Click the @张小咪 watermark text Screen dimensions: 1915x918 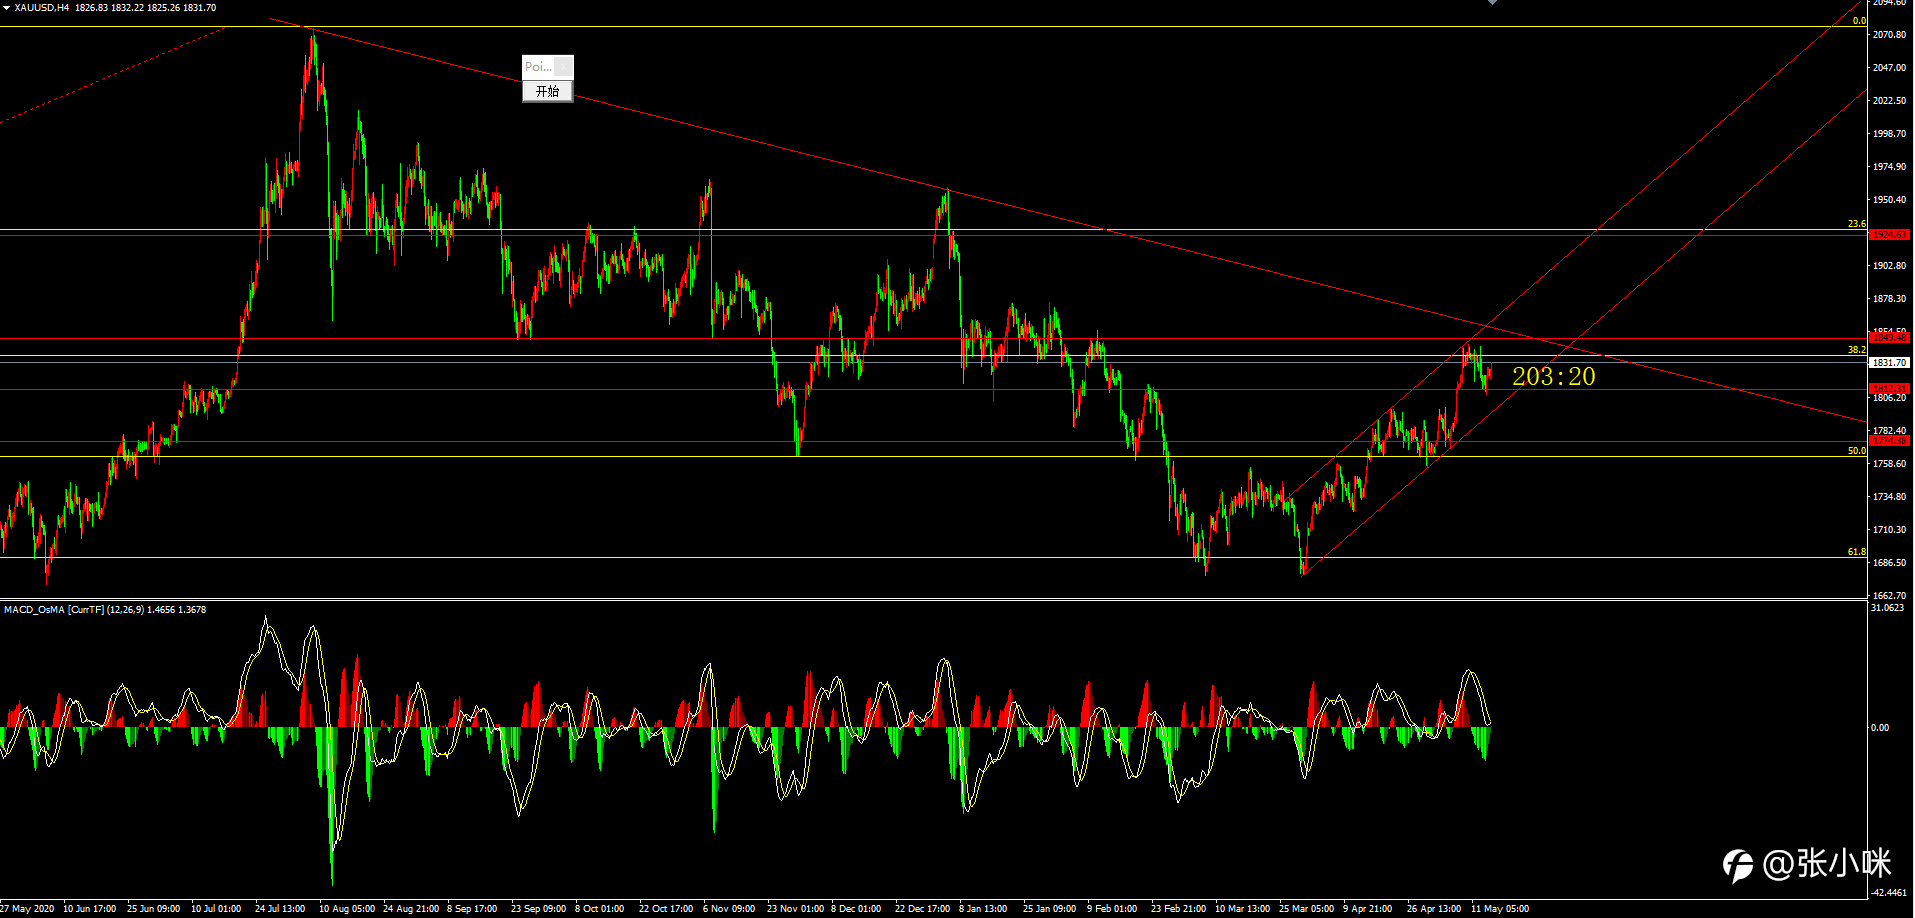click(1827, 864)
